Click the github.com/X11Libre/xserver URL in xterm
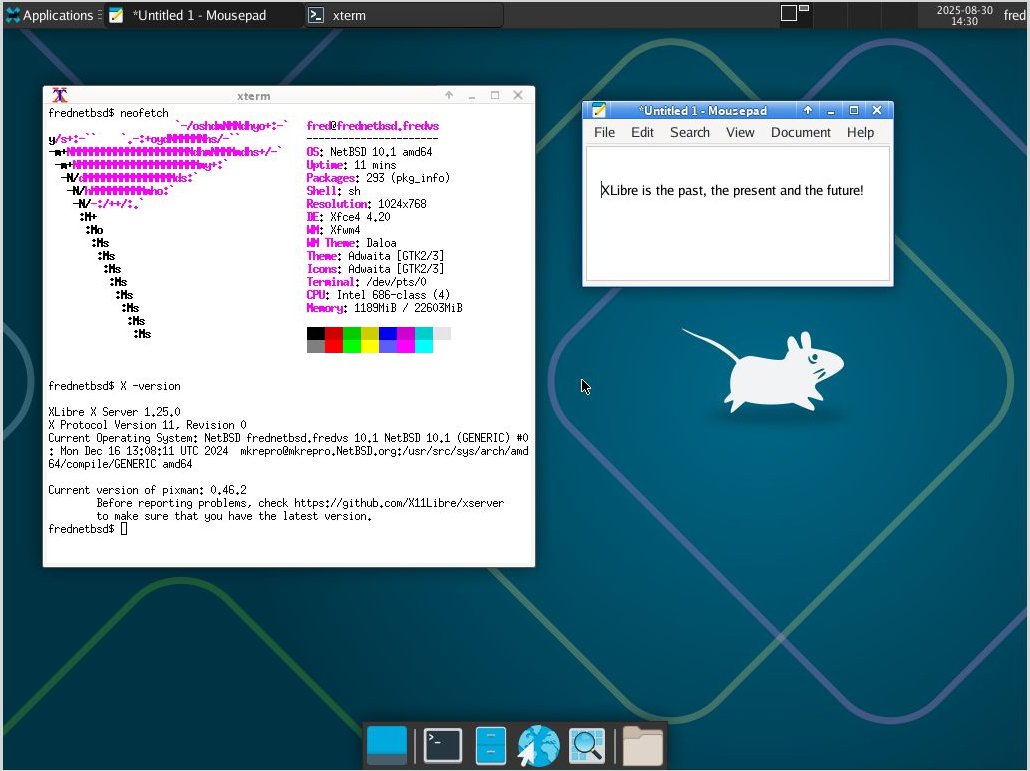The width and height of the screenshot is (1030, 771). pyautogui.click(x=399, y=503)
